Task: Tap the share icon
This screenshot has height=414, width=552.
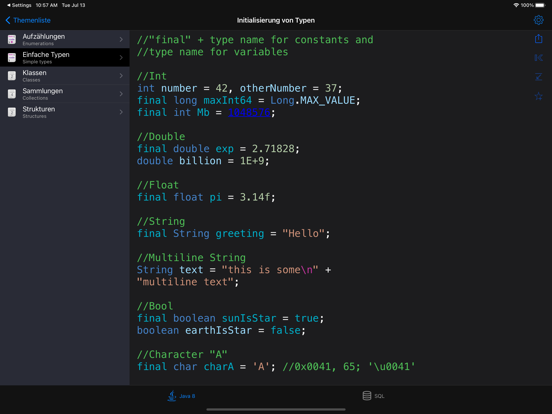Action: [538, 38]
